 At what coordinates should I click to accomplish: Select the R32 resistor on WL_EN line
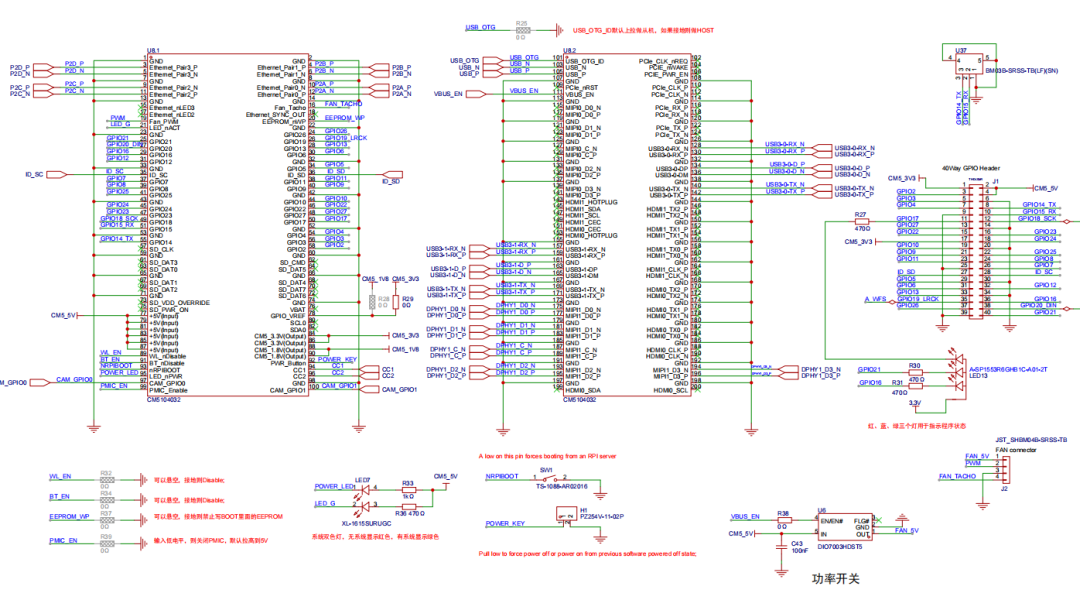click(x=106, y=480)
